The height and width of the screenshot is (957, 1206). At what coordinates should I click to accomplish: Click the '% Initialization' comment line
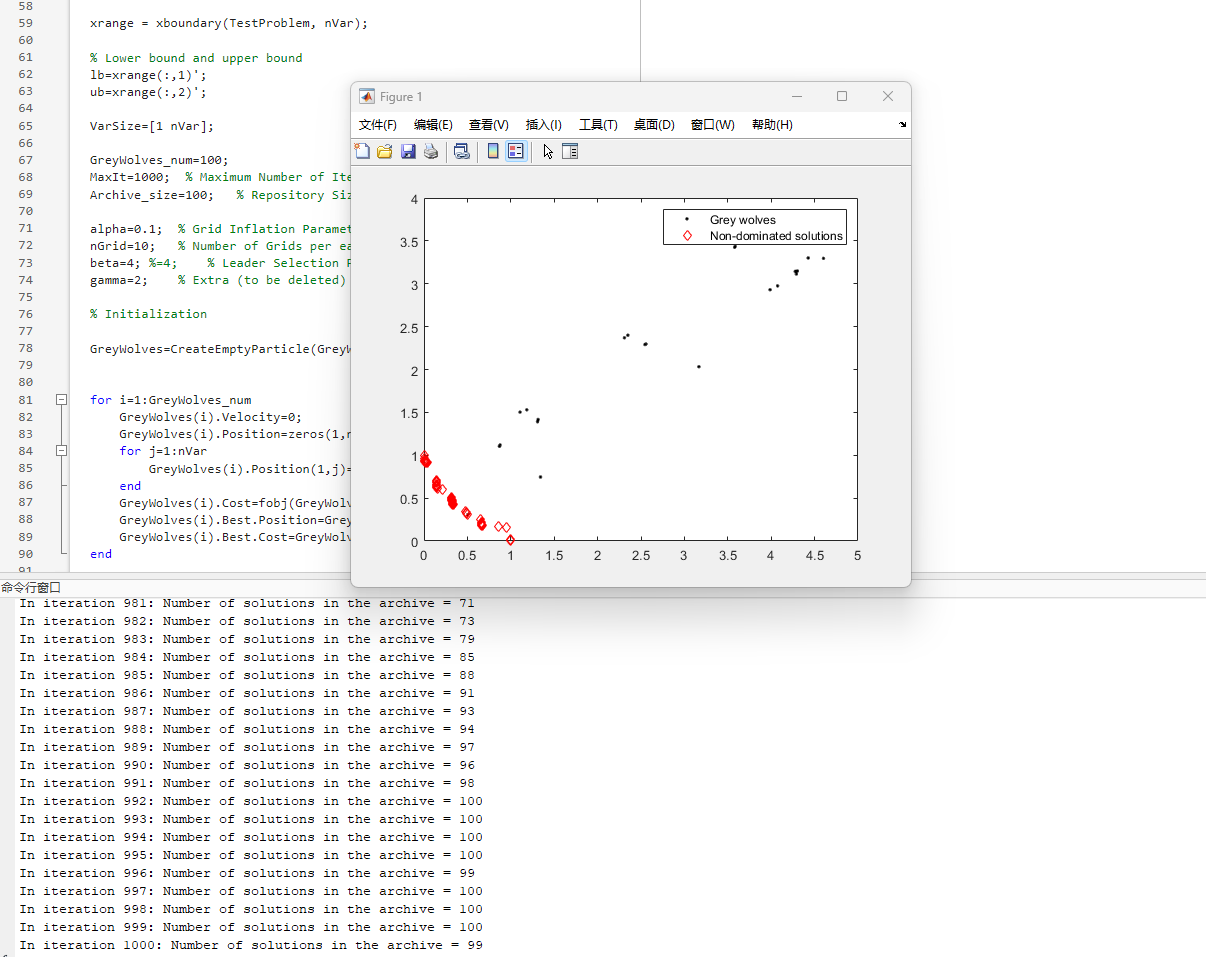[149, 314]
